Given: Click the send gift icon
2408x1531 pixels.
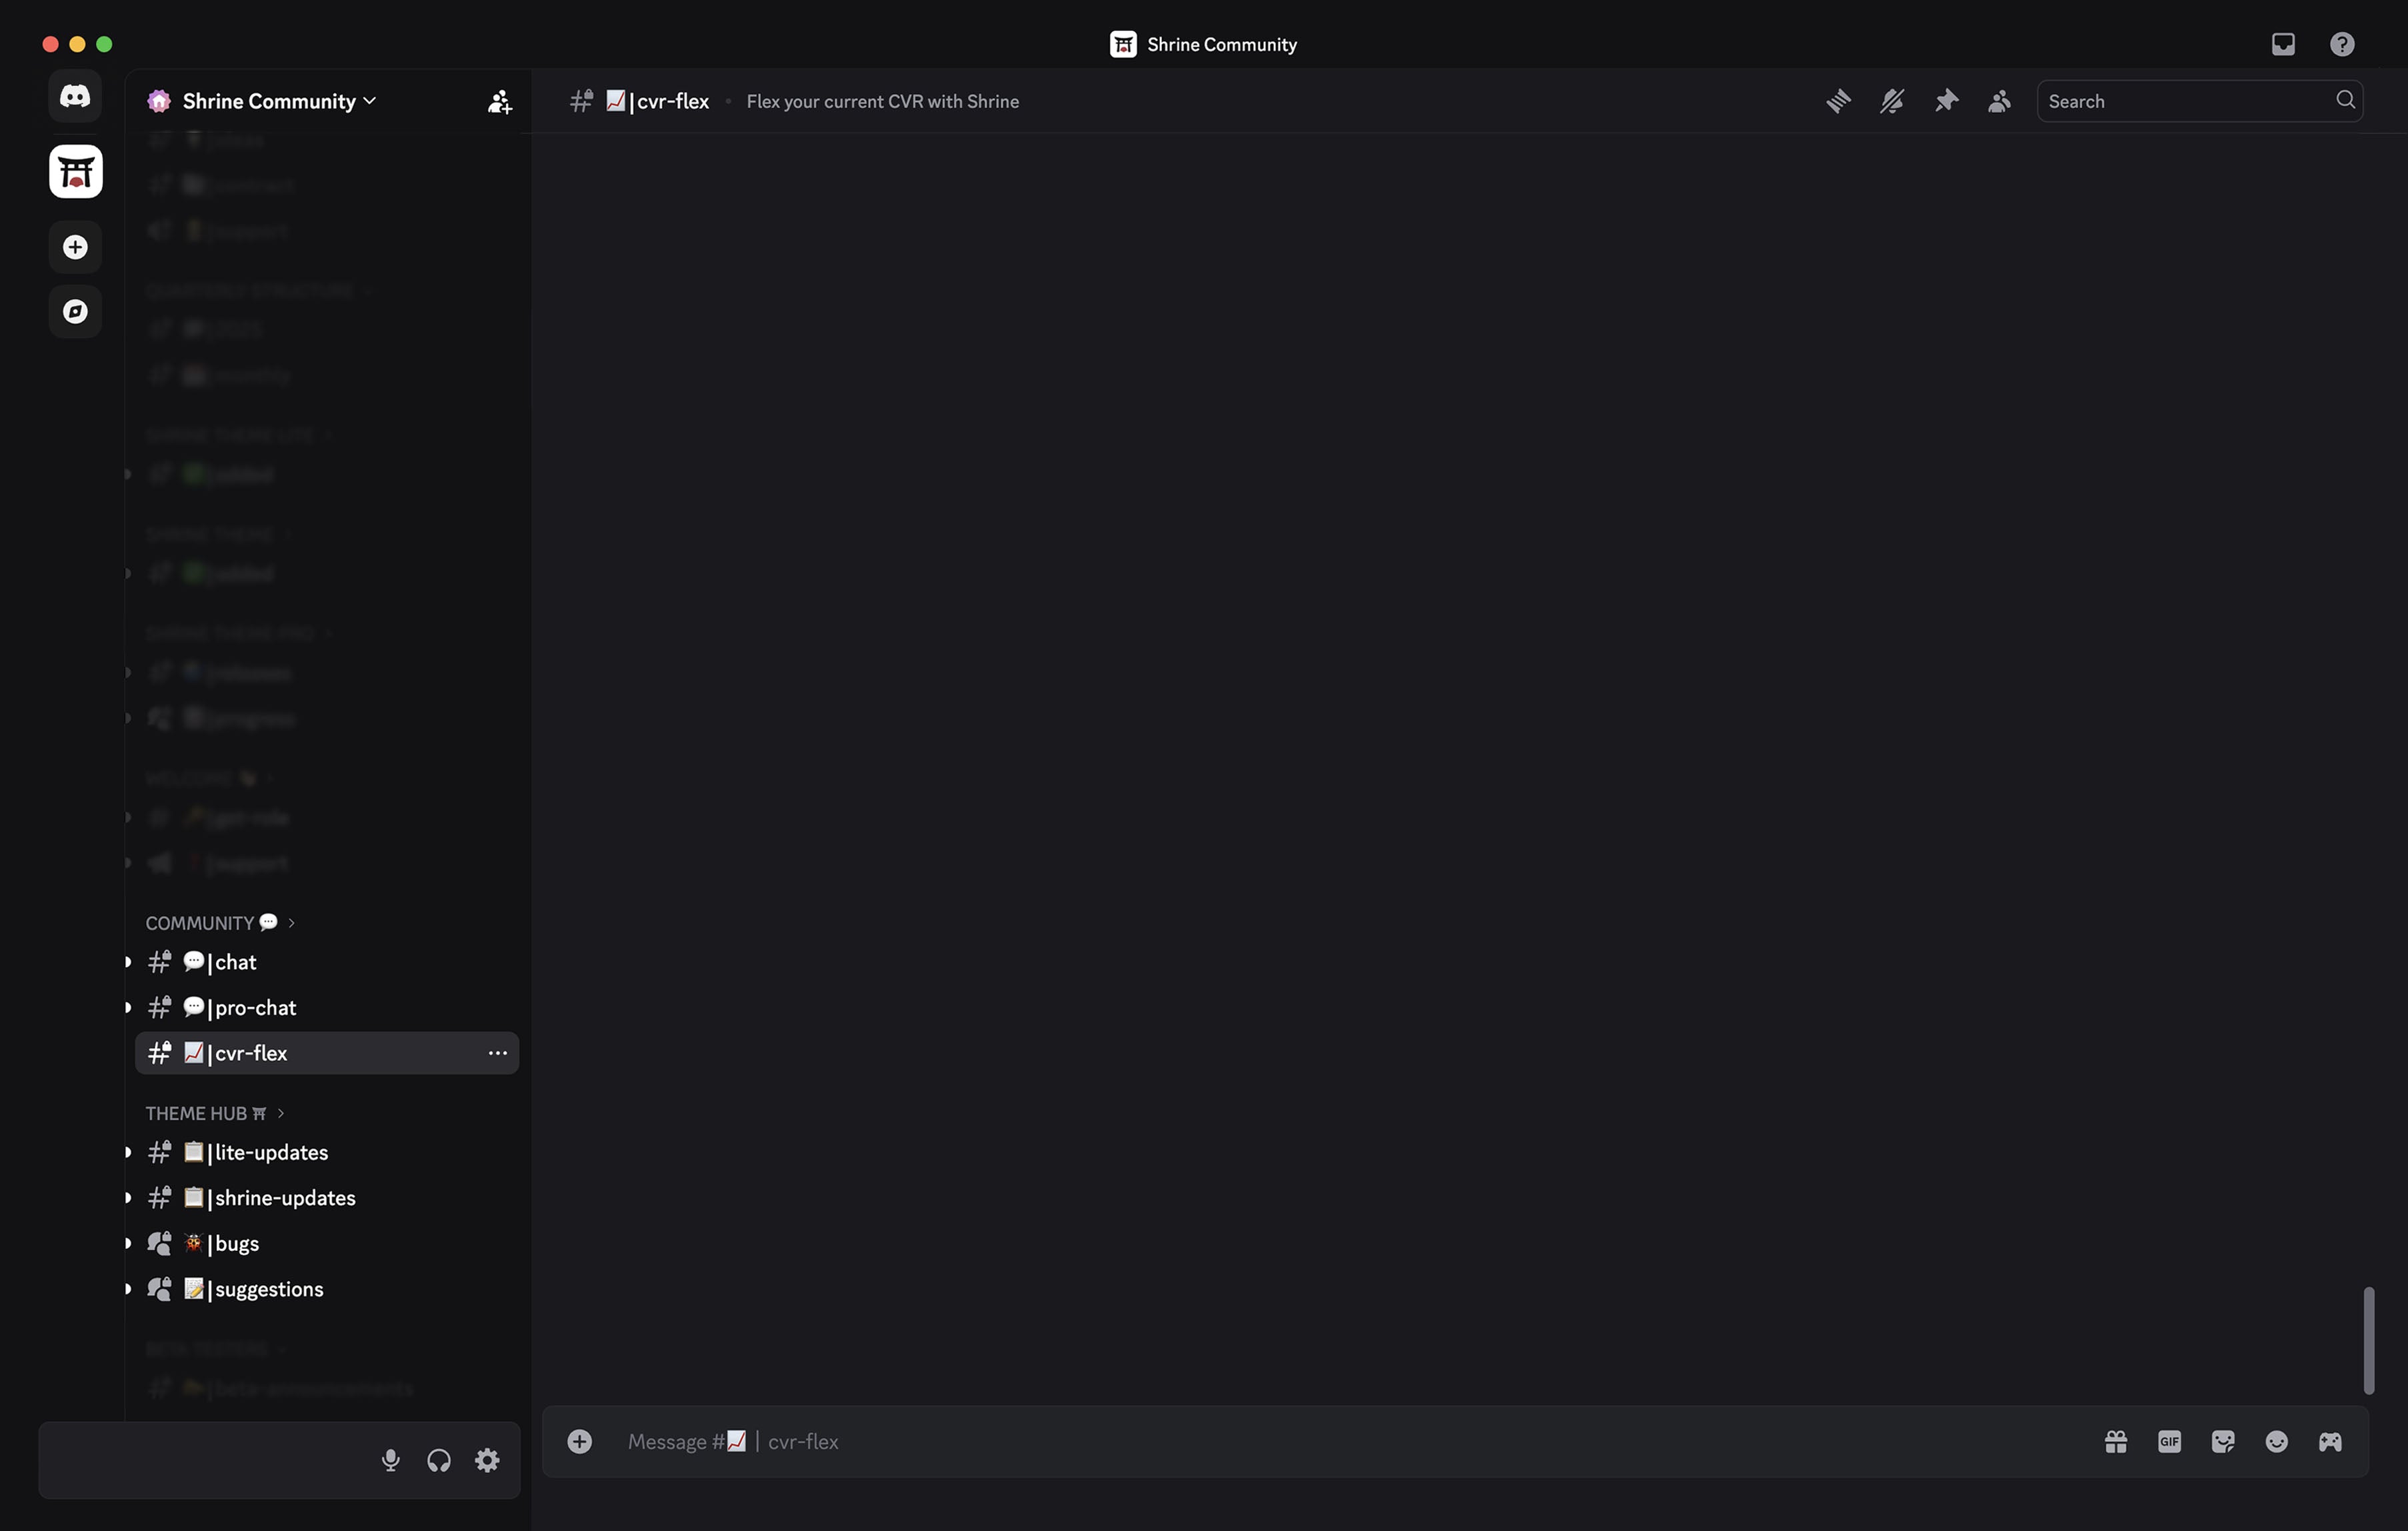Looking at the screenshot, I should (x=2115, y=1441).
